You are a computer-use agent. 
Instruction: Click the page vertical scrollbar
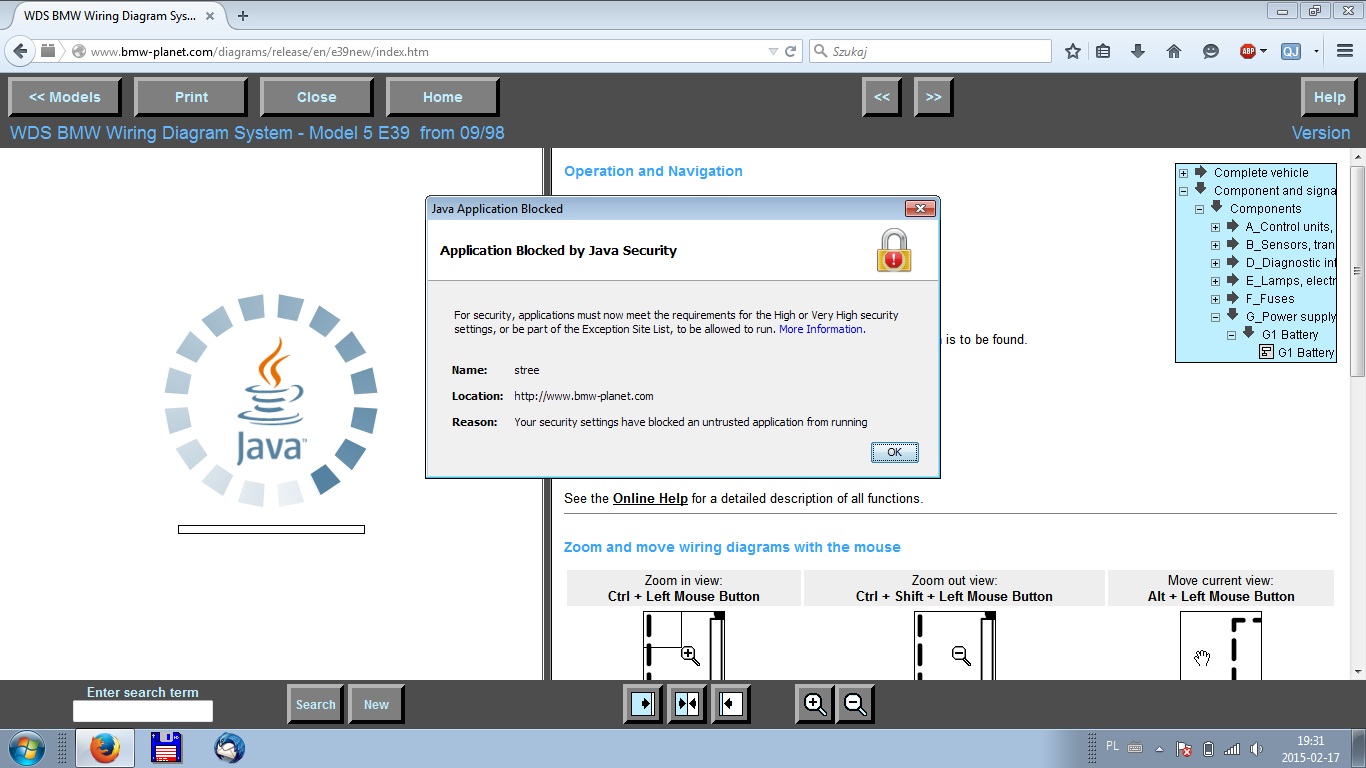point(1357,415)
